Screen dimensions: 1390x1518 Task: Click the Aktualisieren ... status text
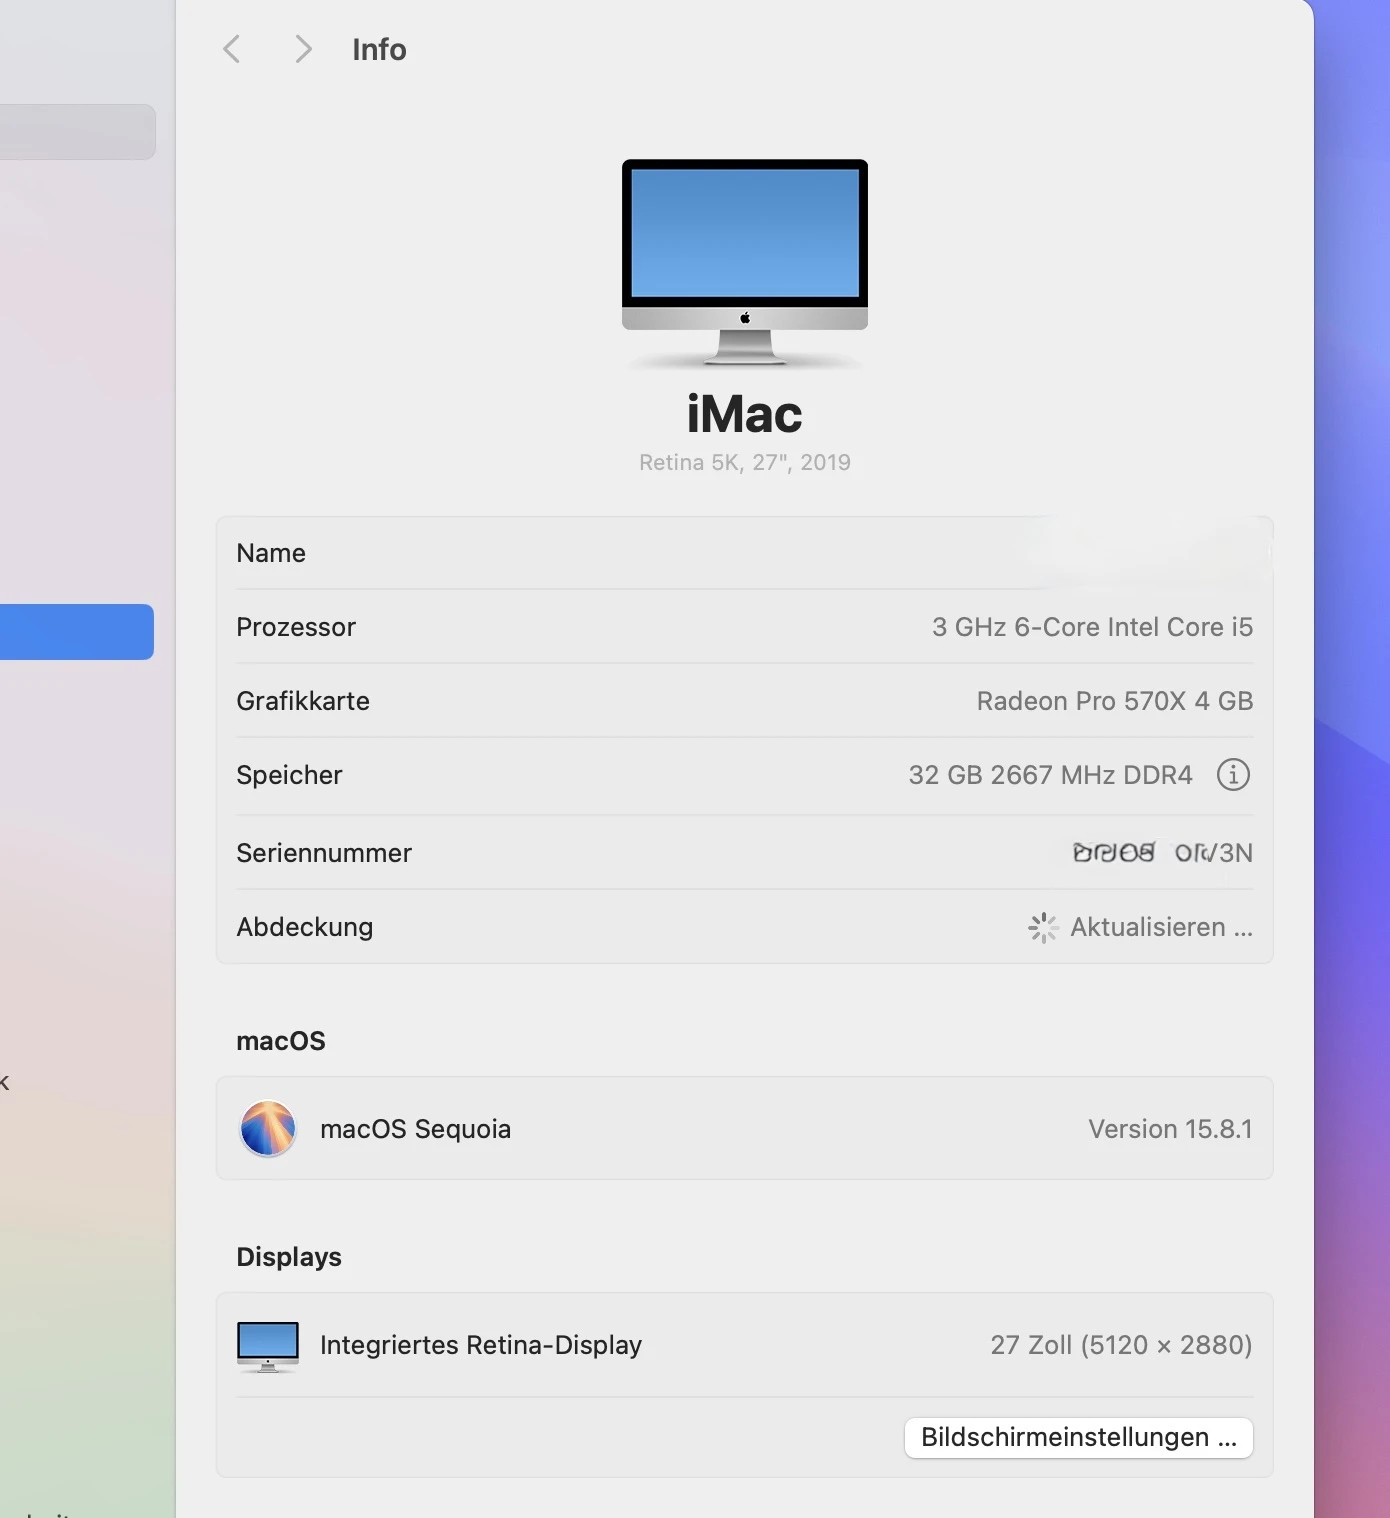pos(1161,927)
